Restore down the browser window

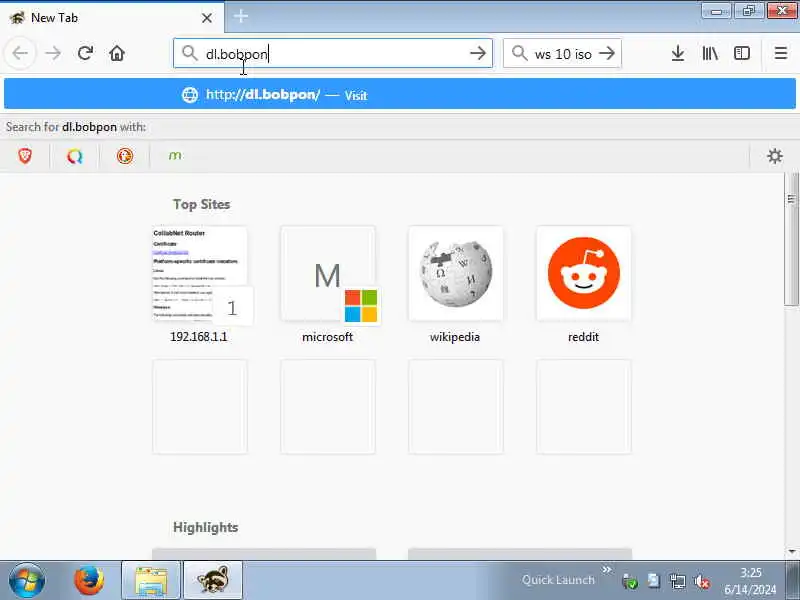[749, 11]
